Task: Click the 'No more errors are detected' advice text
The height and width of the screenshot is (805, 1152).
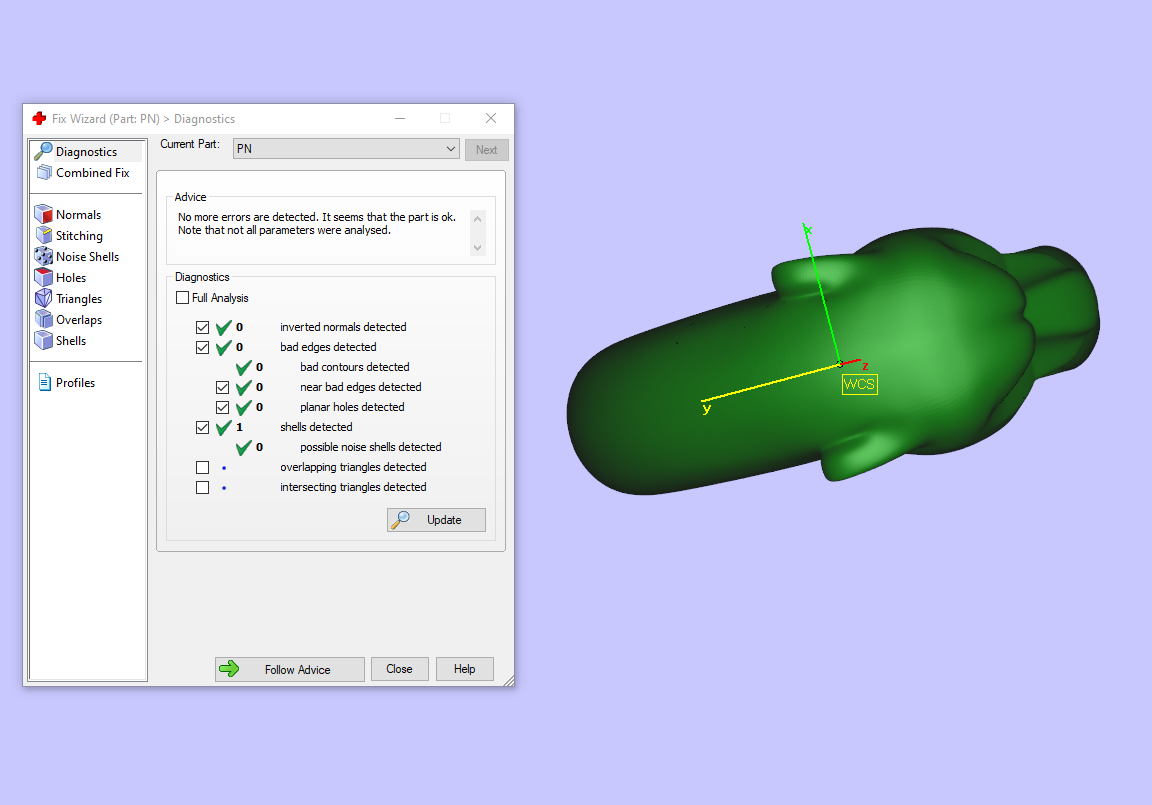Action: (x=317, y=223)
